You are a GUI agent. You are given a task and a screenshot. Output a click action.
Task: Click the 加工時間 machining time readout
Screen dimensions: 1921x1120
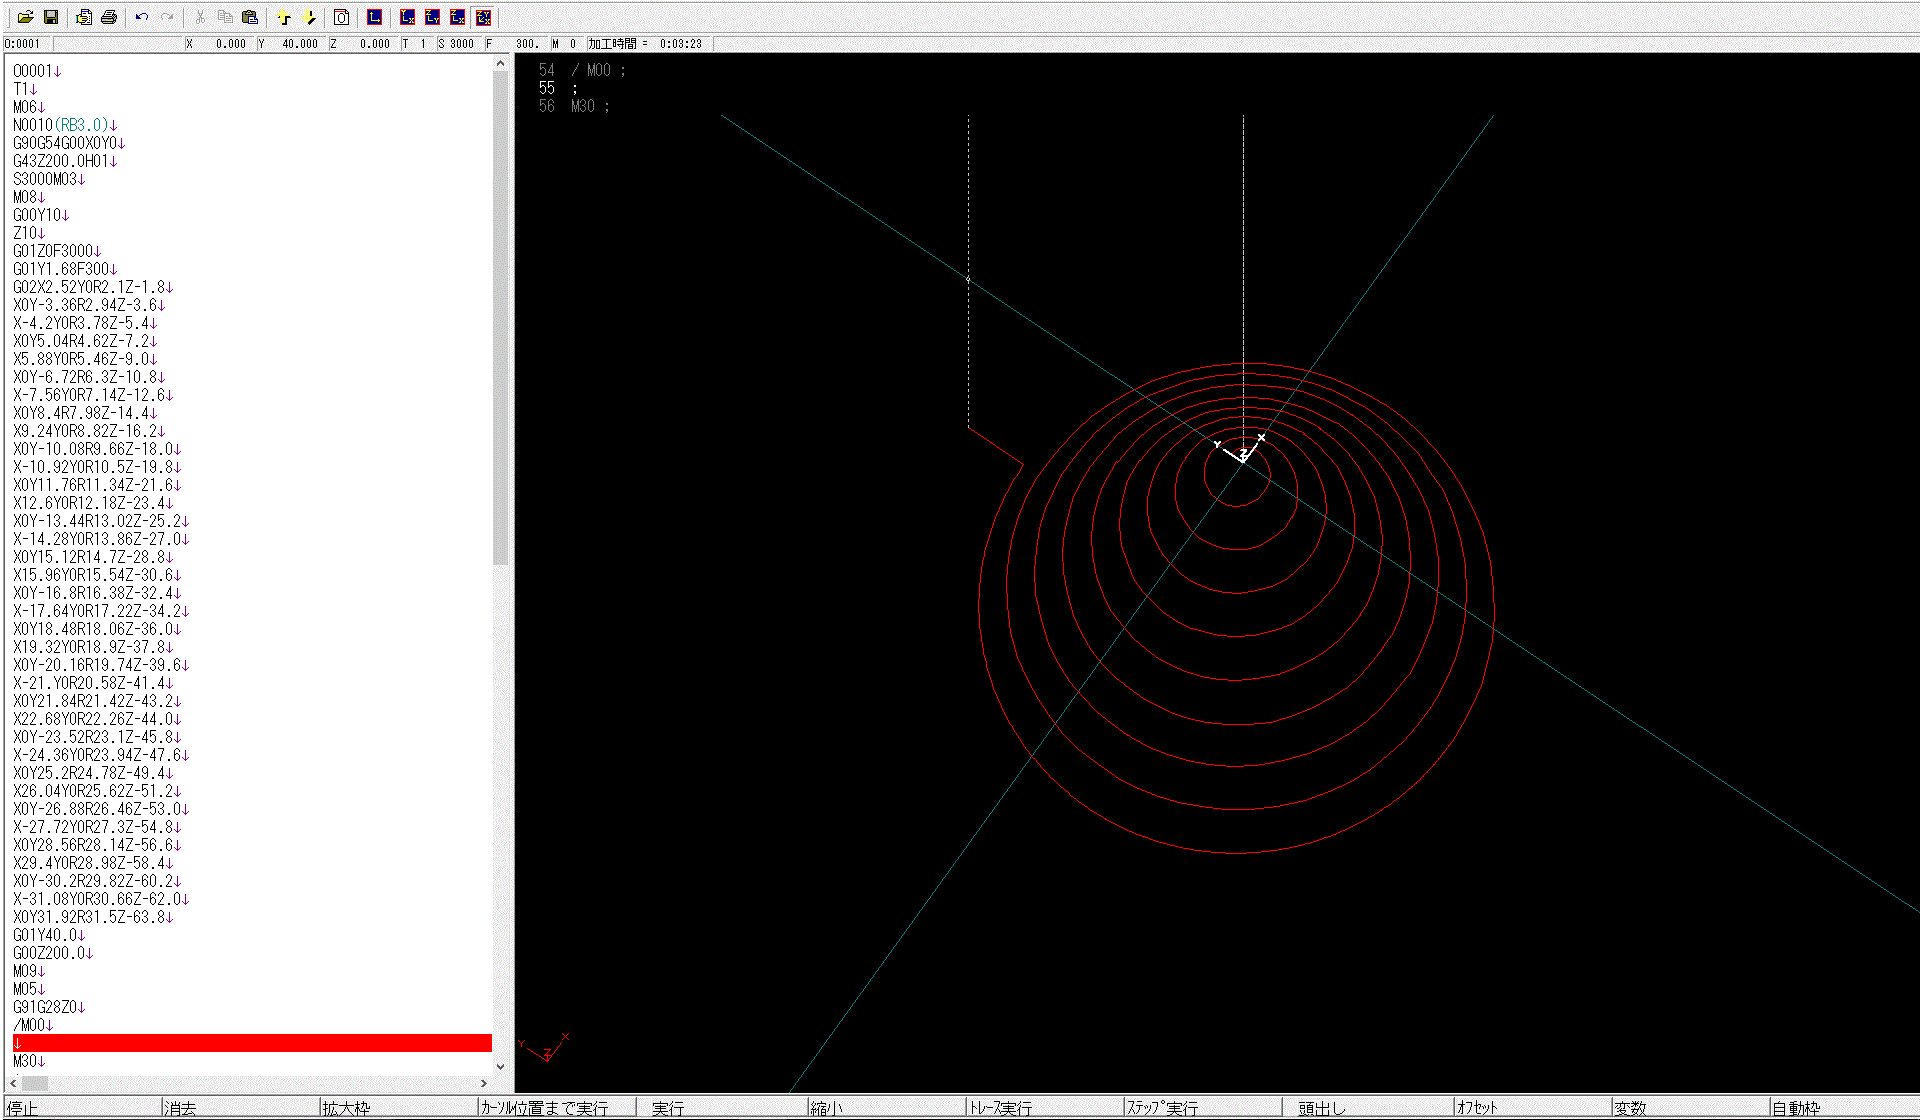646,44
